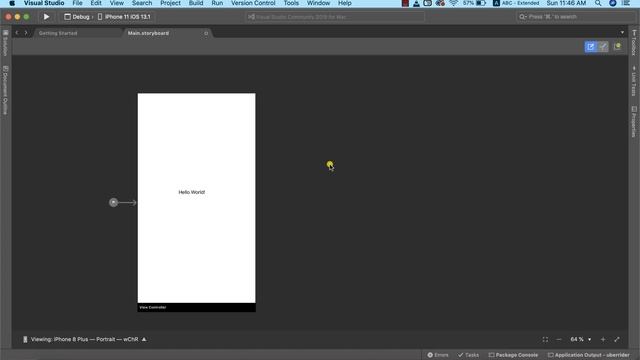Viewport: 640px width, 360px height.
Task: Open the Unit Tests side panel
Action: pos(634,82)
